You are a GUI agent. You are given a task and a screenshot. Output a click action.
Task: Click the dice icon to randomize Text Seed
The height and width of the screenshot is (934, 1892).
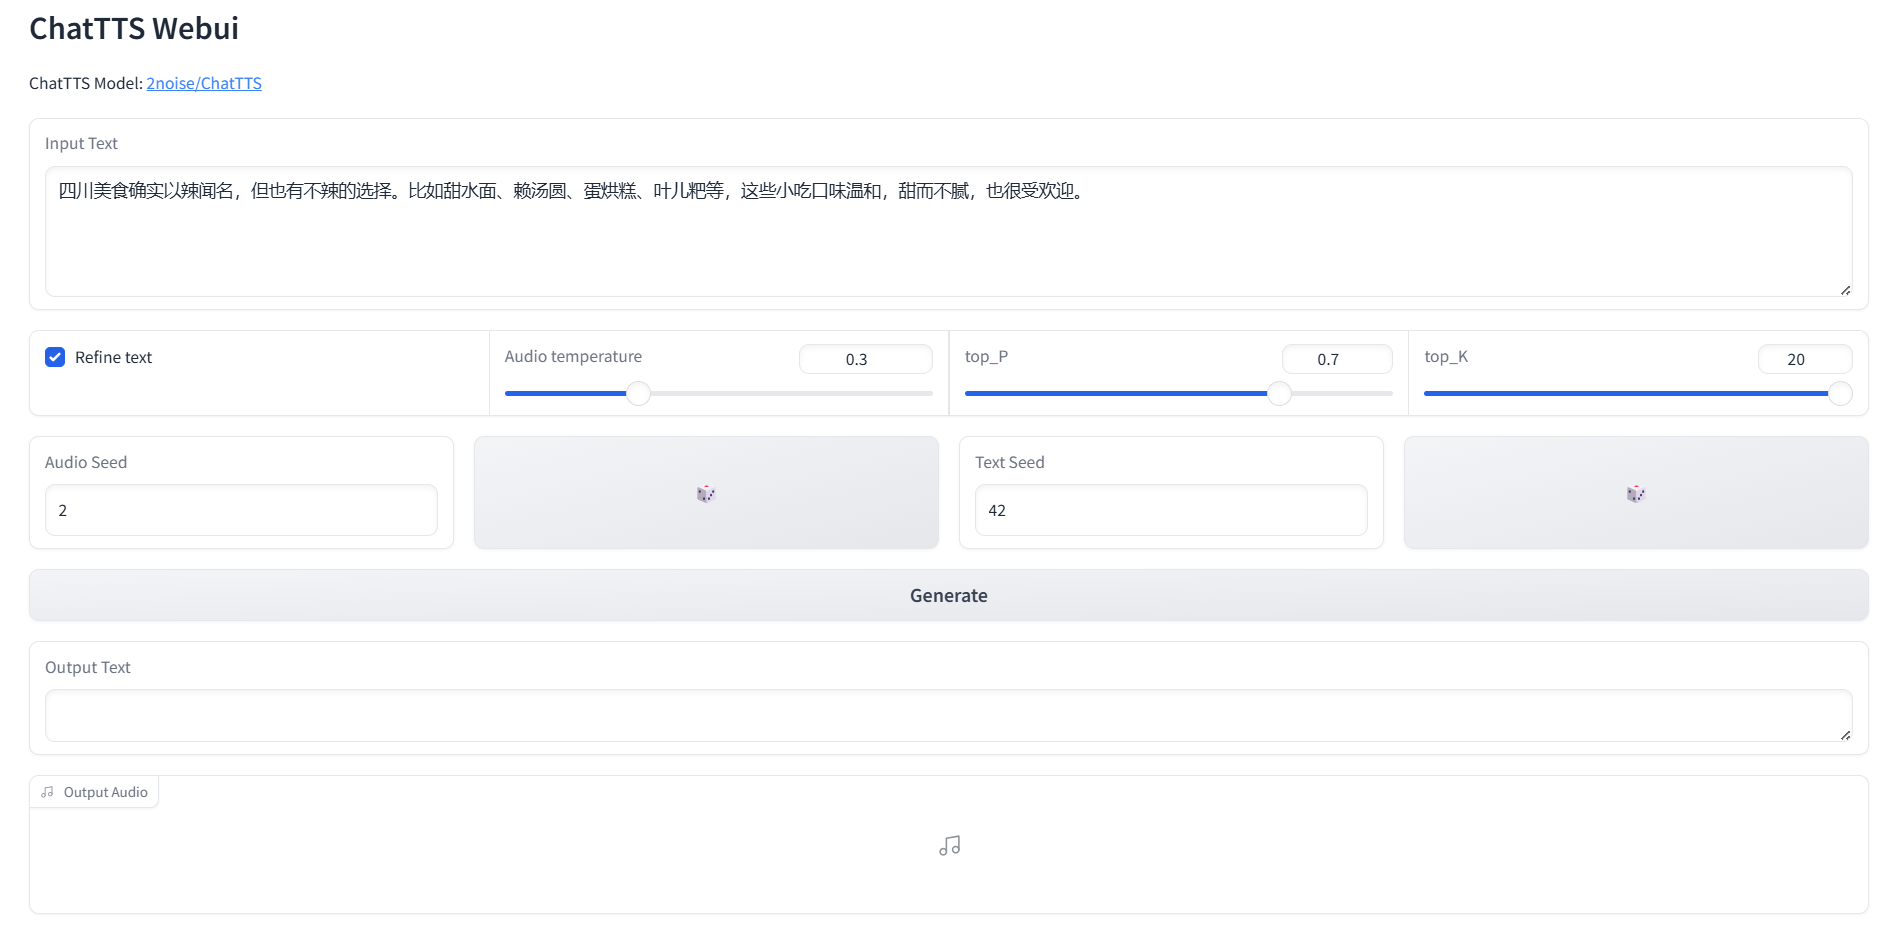[x=1634, y=492]
